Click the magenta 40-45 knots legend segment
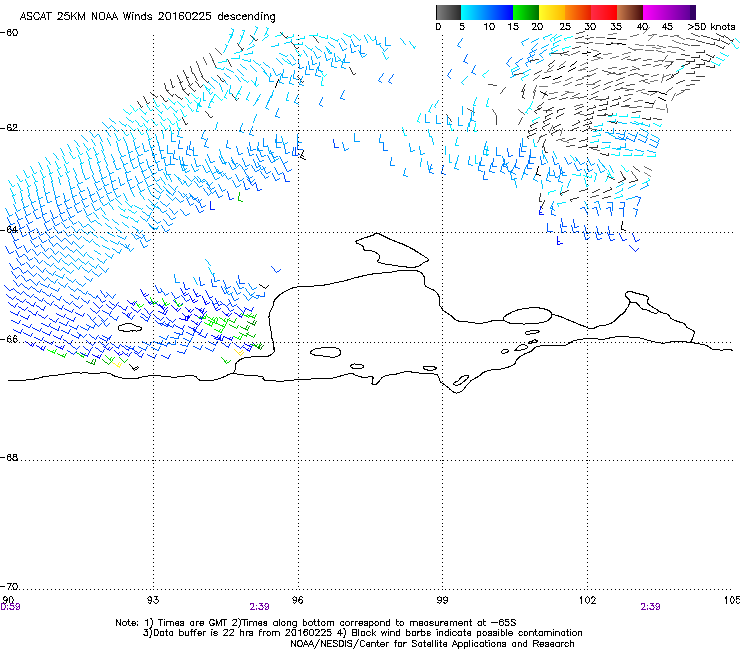Image resolution: width=740 pixels, height=650 pixels. 656,12
